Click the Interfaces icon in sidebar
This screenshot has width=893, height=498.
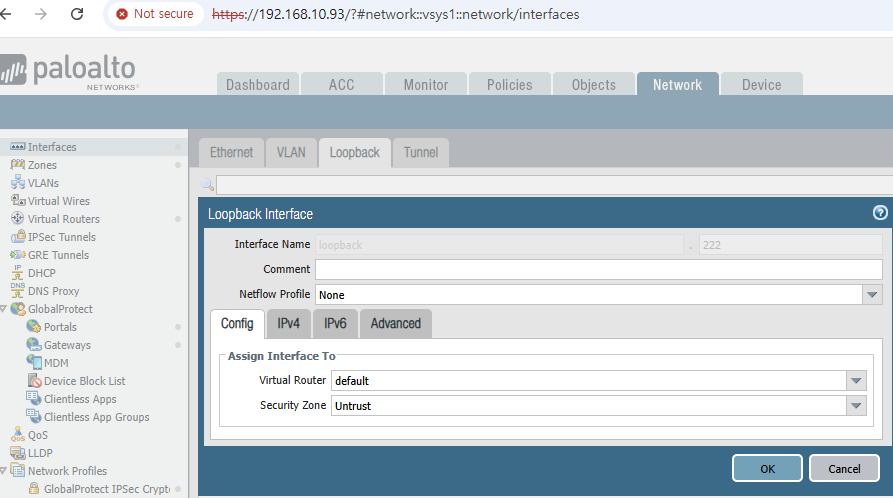[18, 147]
